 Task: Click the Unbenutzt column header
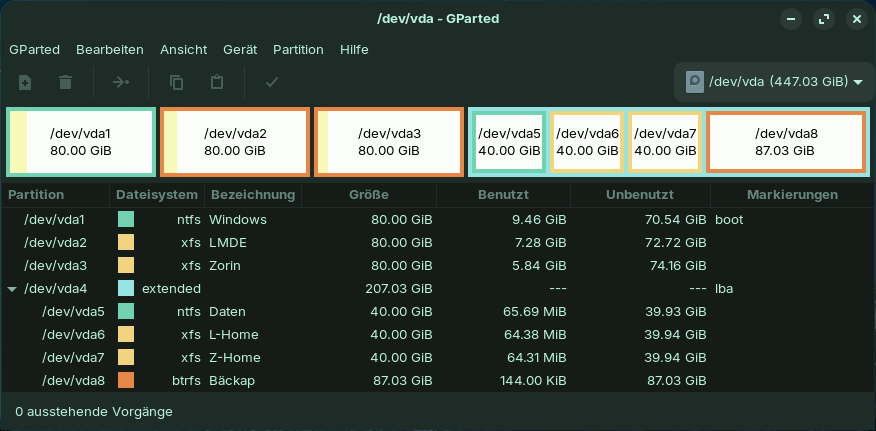(x=640, y=195)
